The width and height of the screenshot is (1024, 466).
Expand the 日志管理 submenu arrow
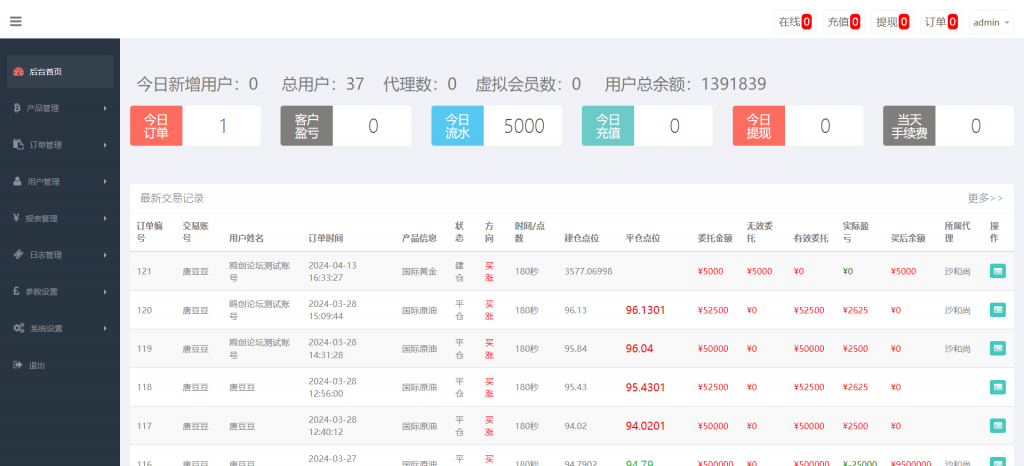point(105,255)
